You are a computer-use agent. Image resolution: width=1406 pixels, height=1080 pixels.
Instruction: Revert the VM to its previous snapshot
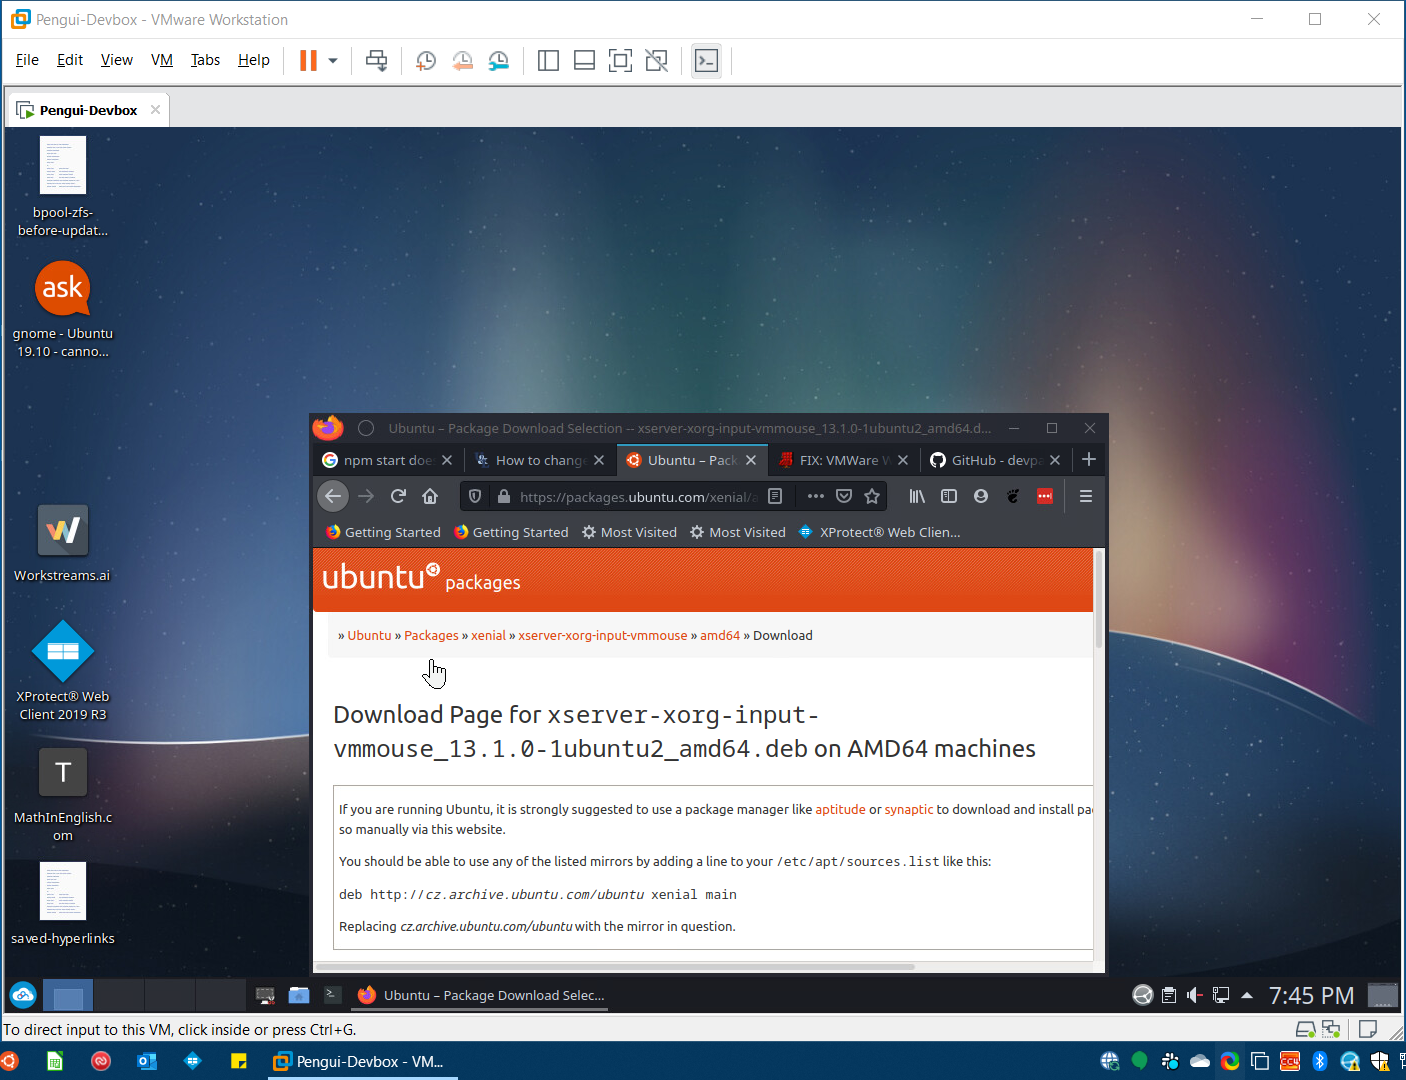462,61
